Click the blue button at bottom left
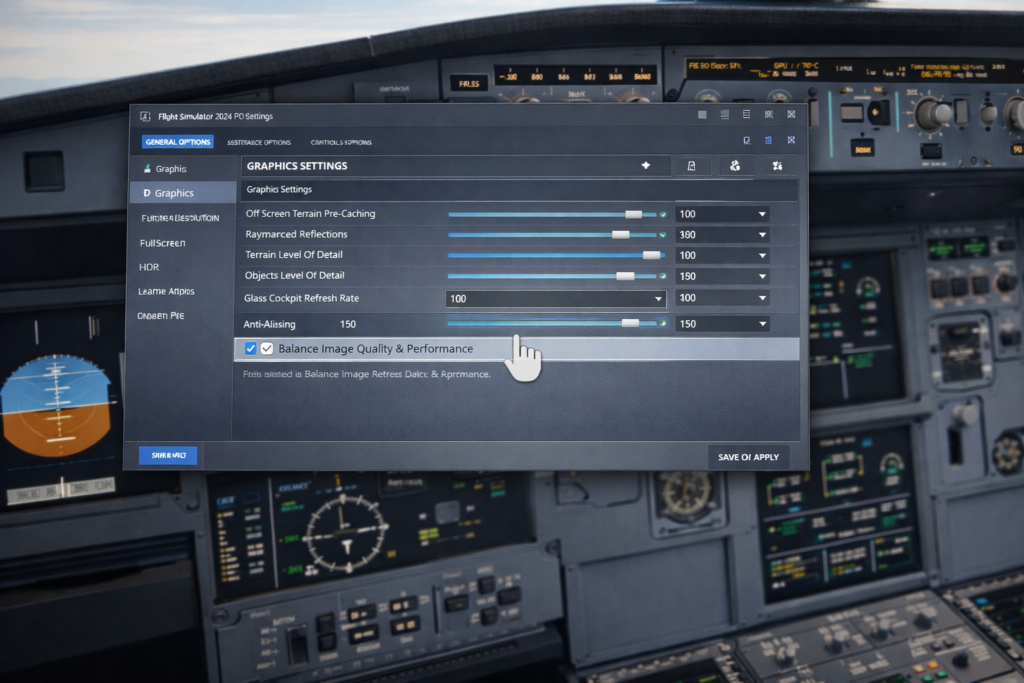This screenshot has height=683, width=1024. pos(167,456)
